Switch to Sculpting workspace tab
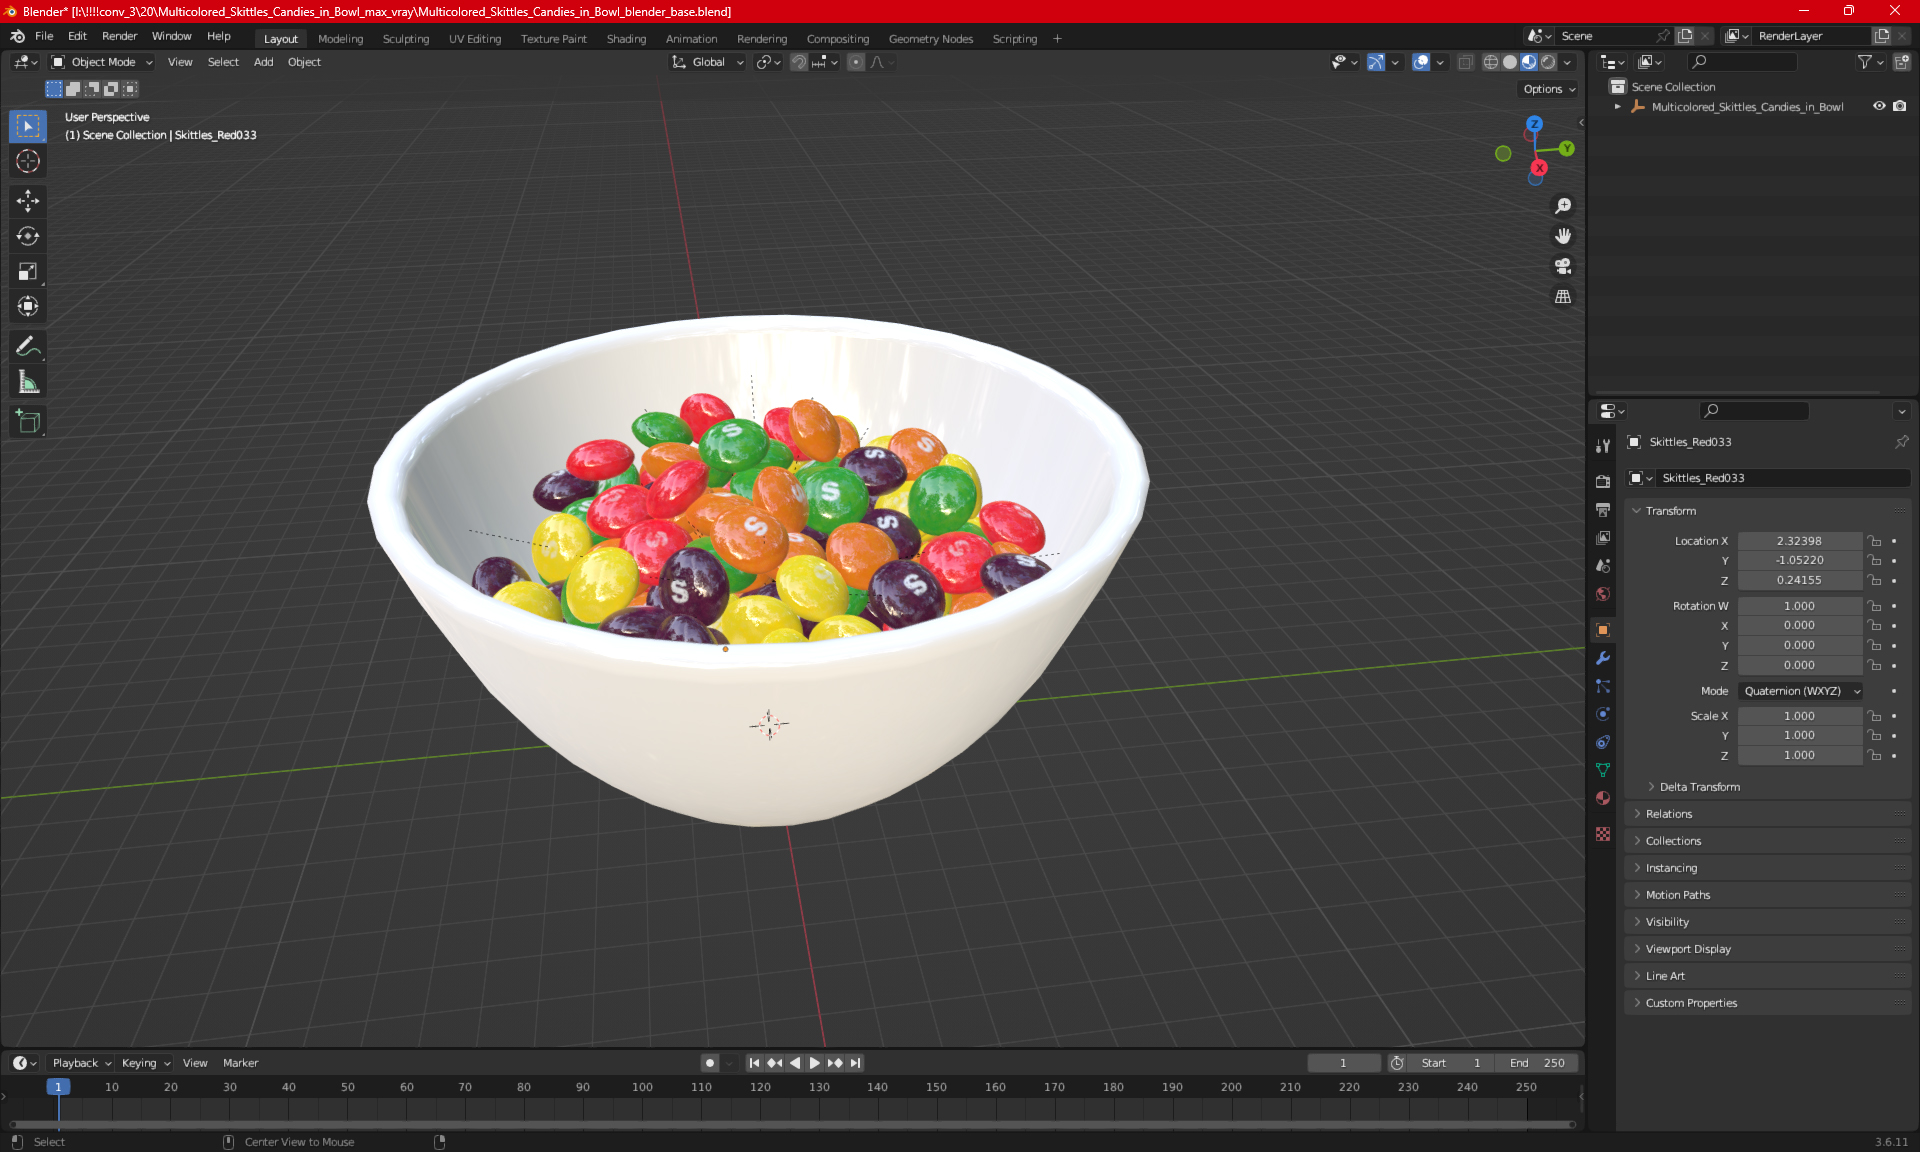 click(x=406, y=39)
